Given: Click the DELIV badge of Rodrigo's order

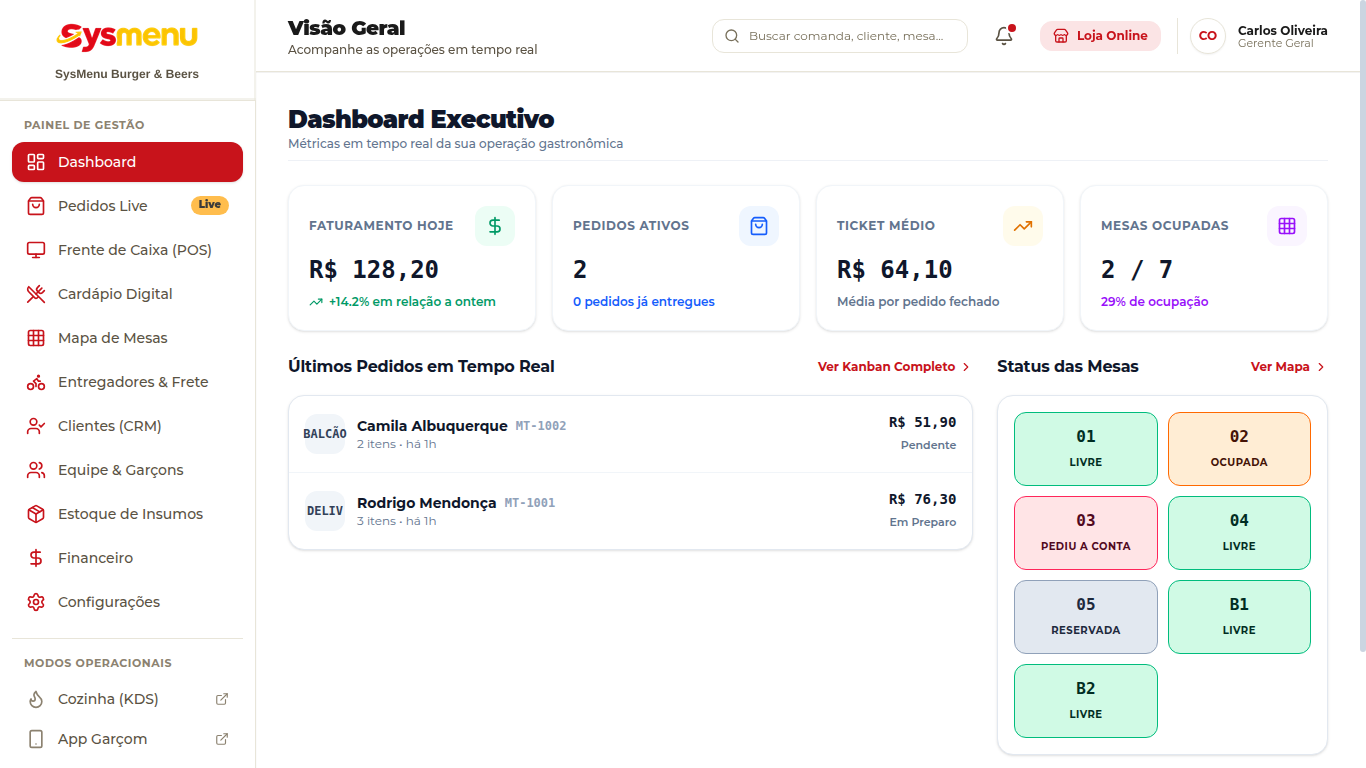Looking at the screenshot, I should pos(325,511).
